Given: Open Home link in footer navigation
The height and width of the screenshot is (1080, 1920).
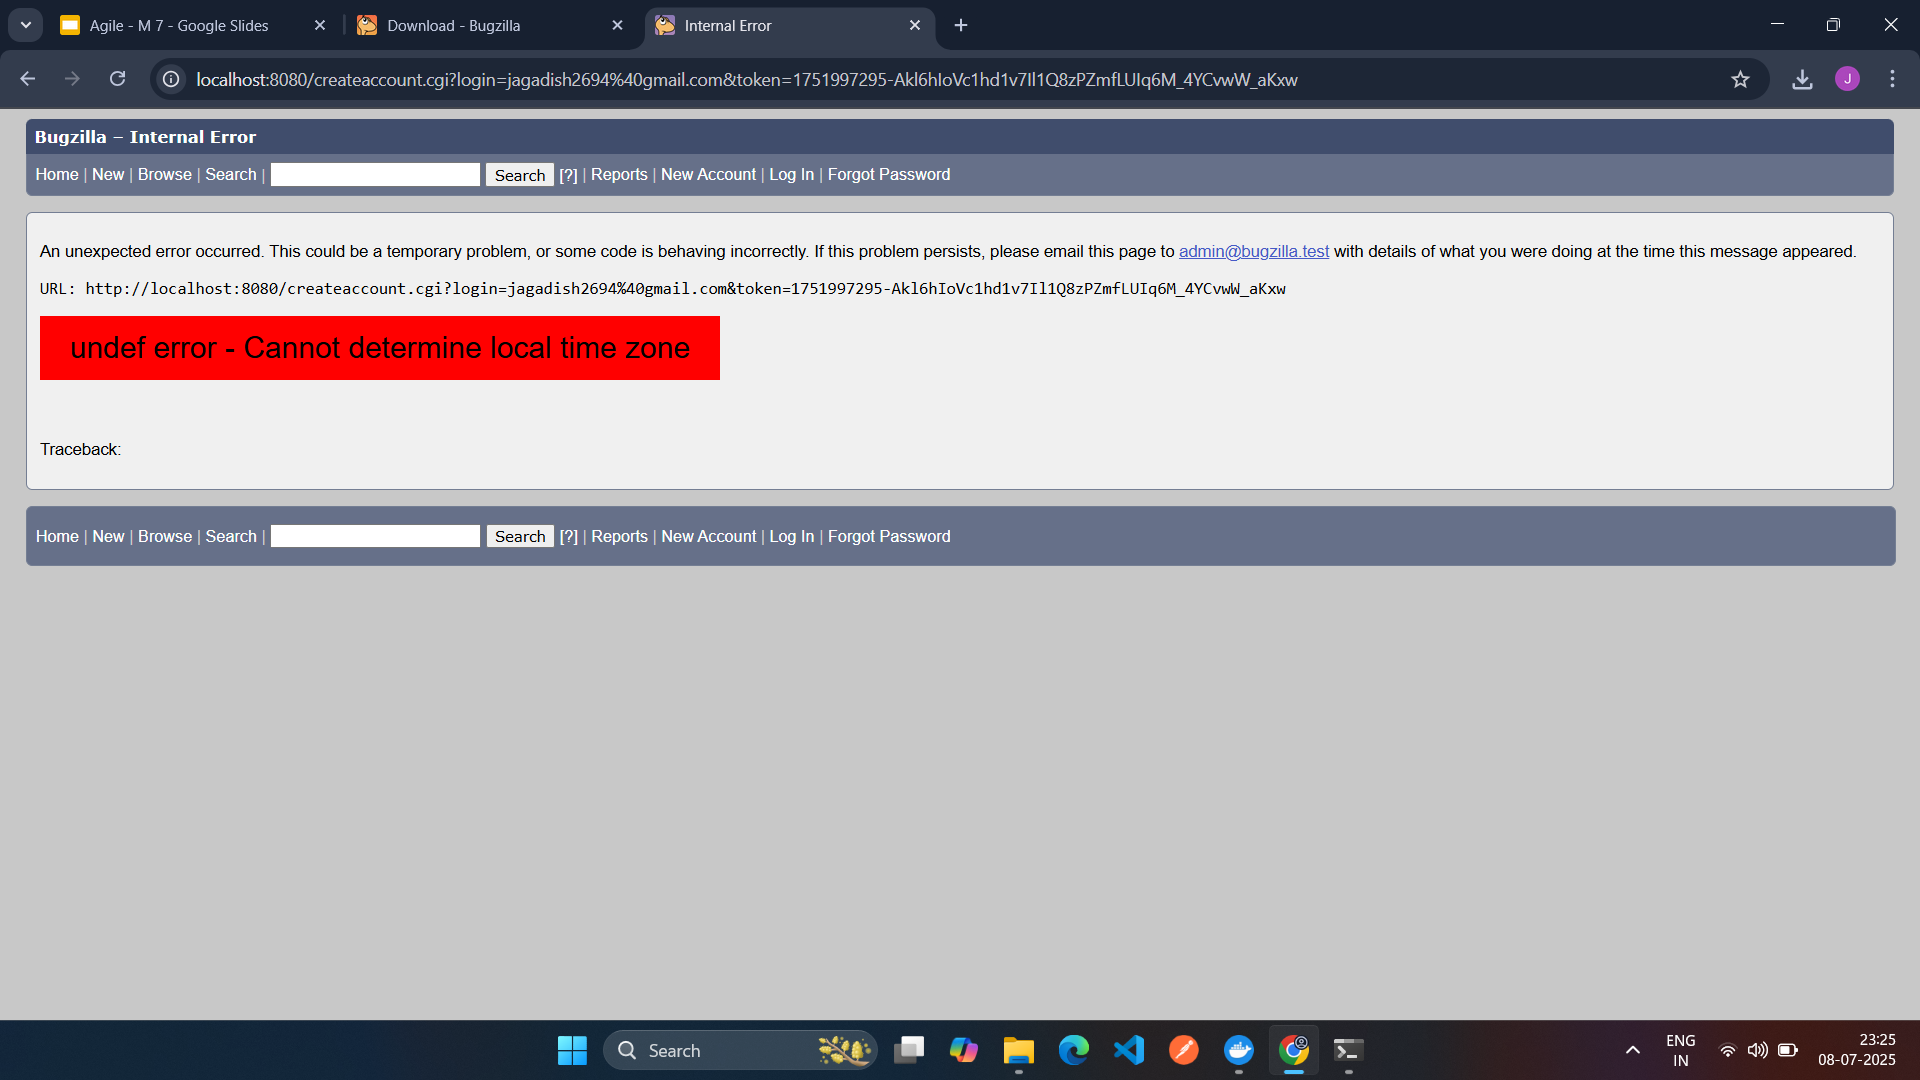Looking at the screenshot, I should pyautogui.click(x=57, y=536).
